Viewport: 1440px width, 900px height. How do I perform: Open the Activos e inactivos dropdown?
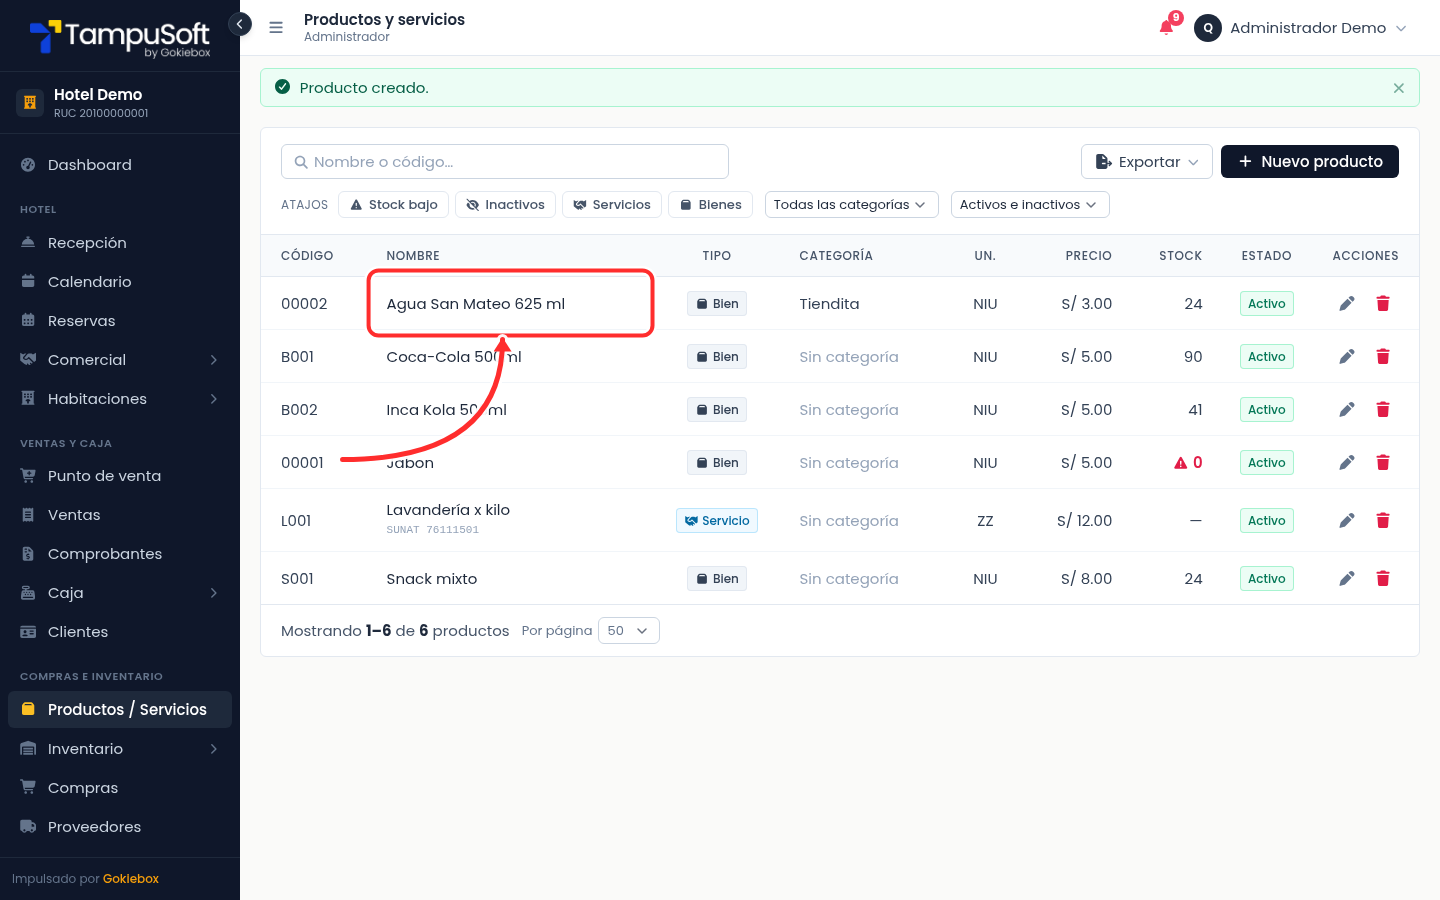coord(1030,205)
